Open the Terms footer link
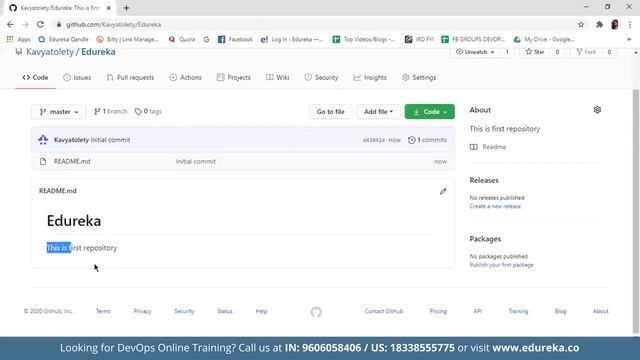The width and height of the screenshot is (640, 360). (103, 311)
